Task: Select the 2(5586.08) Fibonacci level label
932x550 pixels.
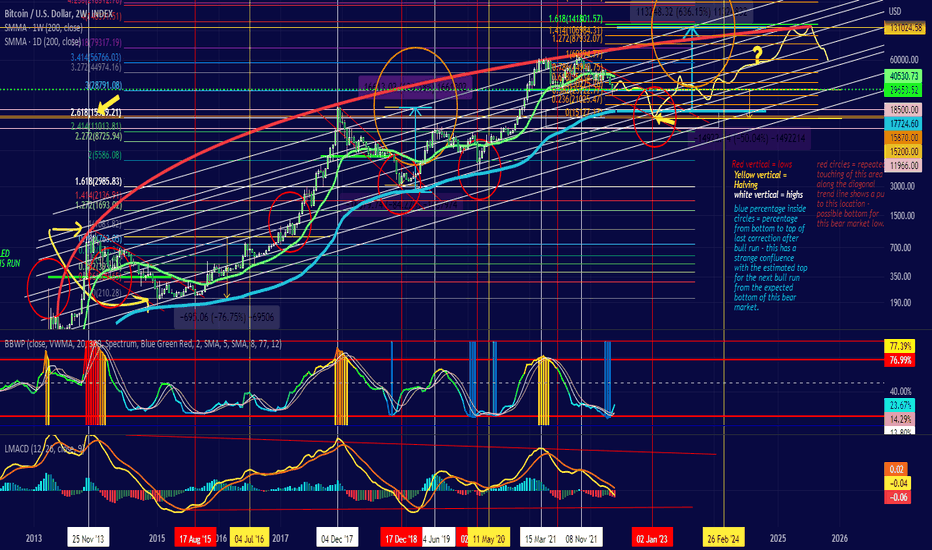Action: pyautogui.click(x=105, y=155)
